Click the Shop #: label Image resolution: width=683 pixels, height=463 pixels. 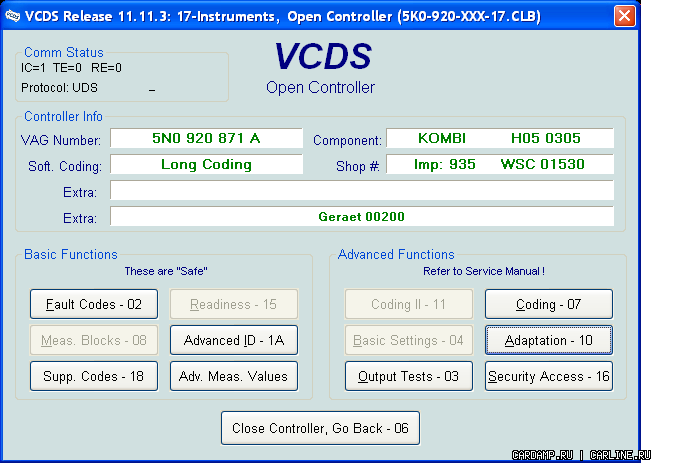[358, 166]
